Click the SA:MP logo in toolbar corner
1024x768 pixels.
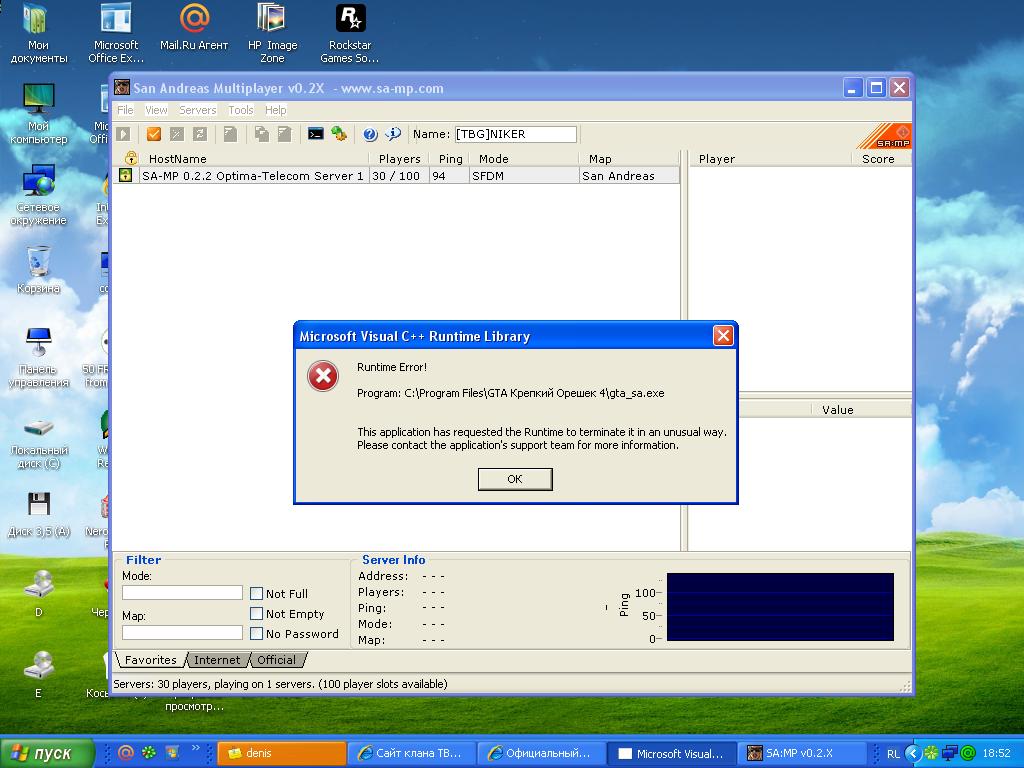click(885, 136)
